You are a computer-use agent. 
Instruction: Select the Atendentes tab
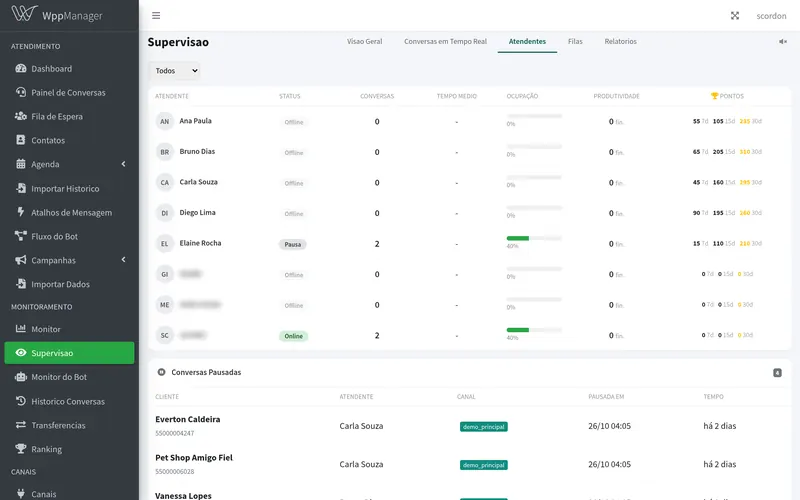click(527, 41)
